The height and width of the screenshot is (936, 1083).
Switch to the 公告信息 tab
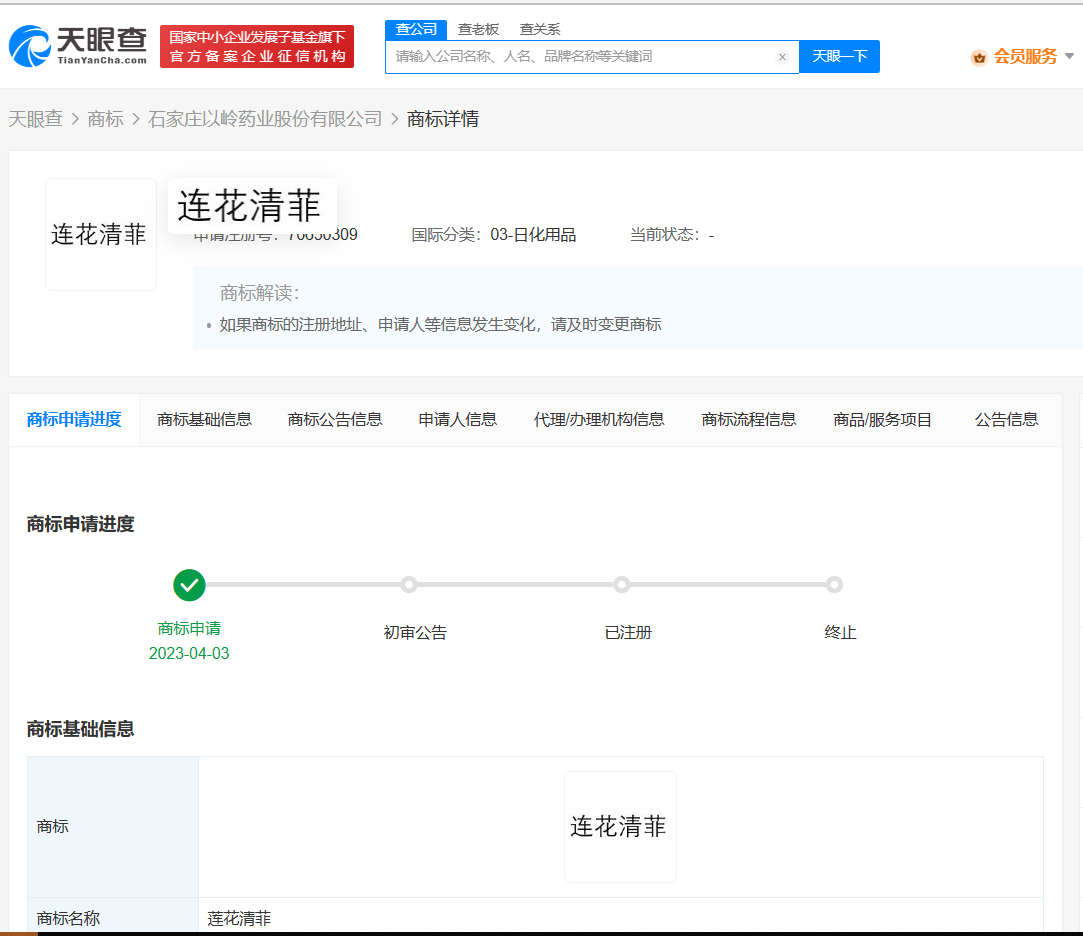point(1006,419)
